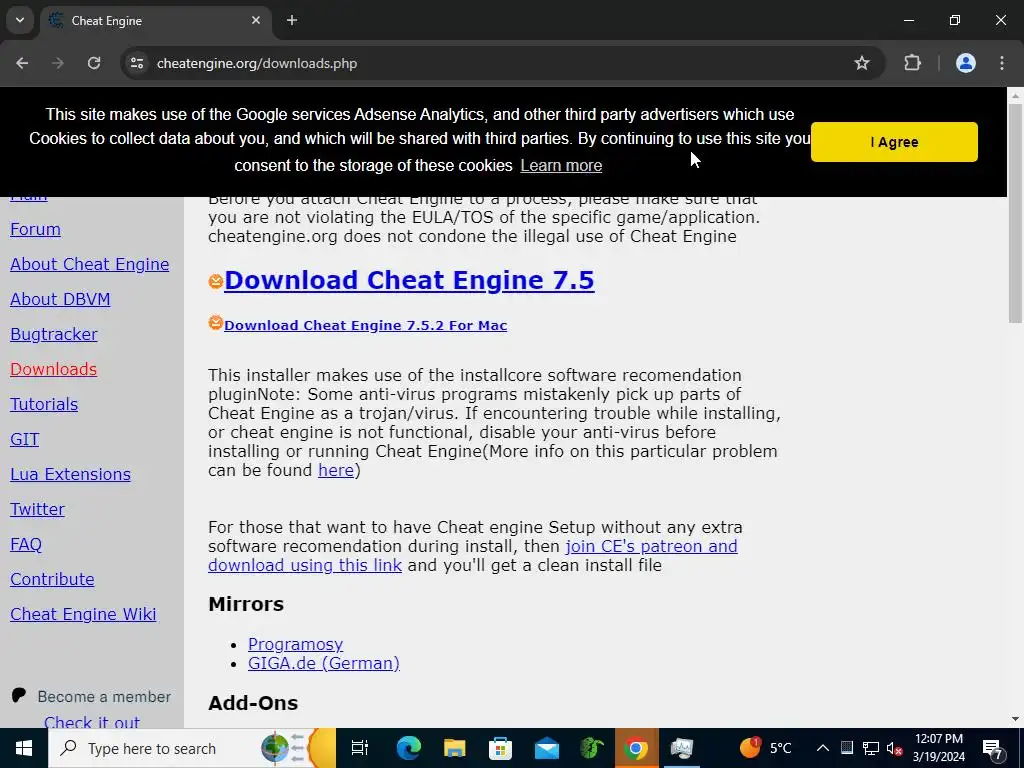Viewport: 1024px width, 768px height.
Task: Open the Contribute sidebar link
Action: 52,579
